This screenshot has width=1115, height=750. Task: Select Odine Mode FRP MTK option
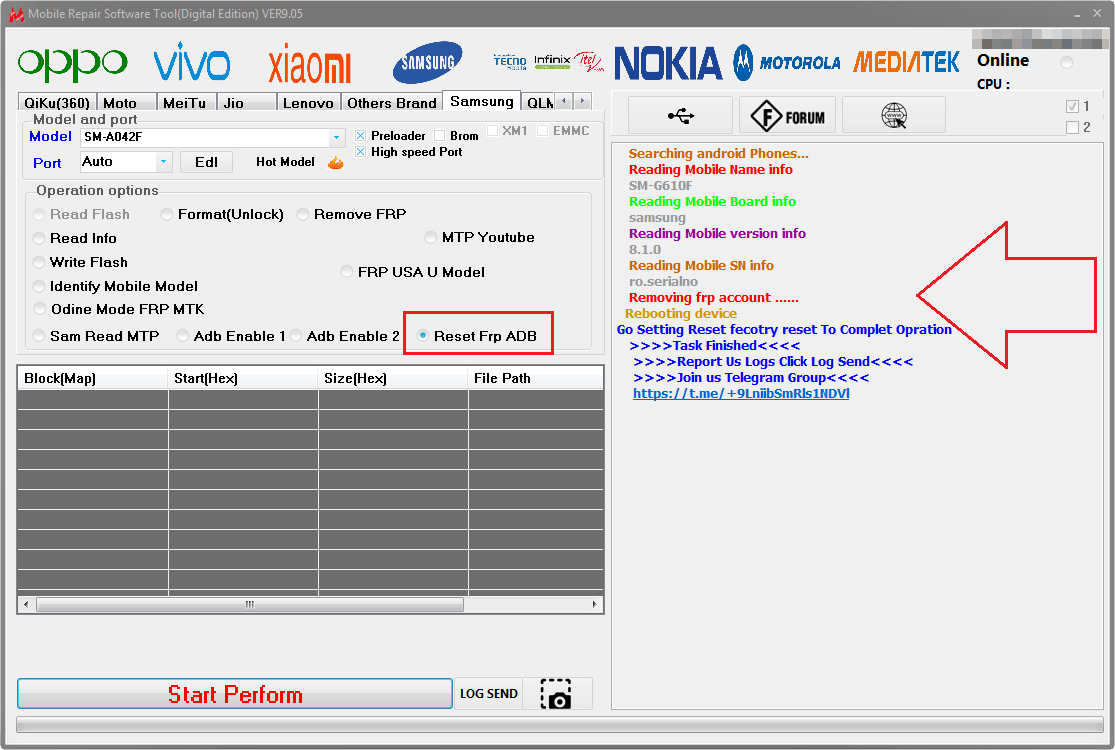pyautogui.click(x=39, y=309)
